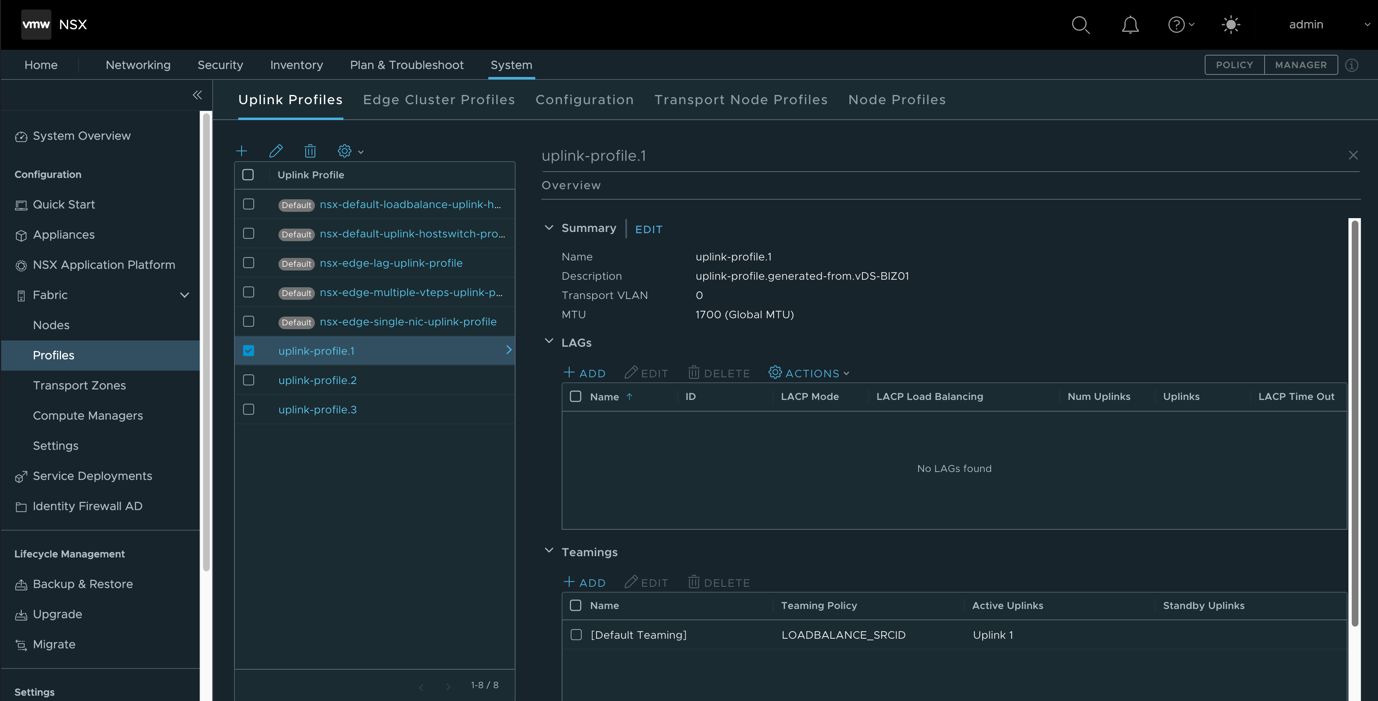Click ADD in Teamings section
Image resolution: width=1378 pixels, height=701 pixels.
pos(585,583)
